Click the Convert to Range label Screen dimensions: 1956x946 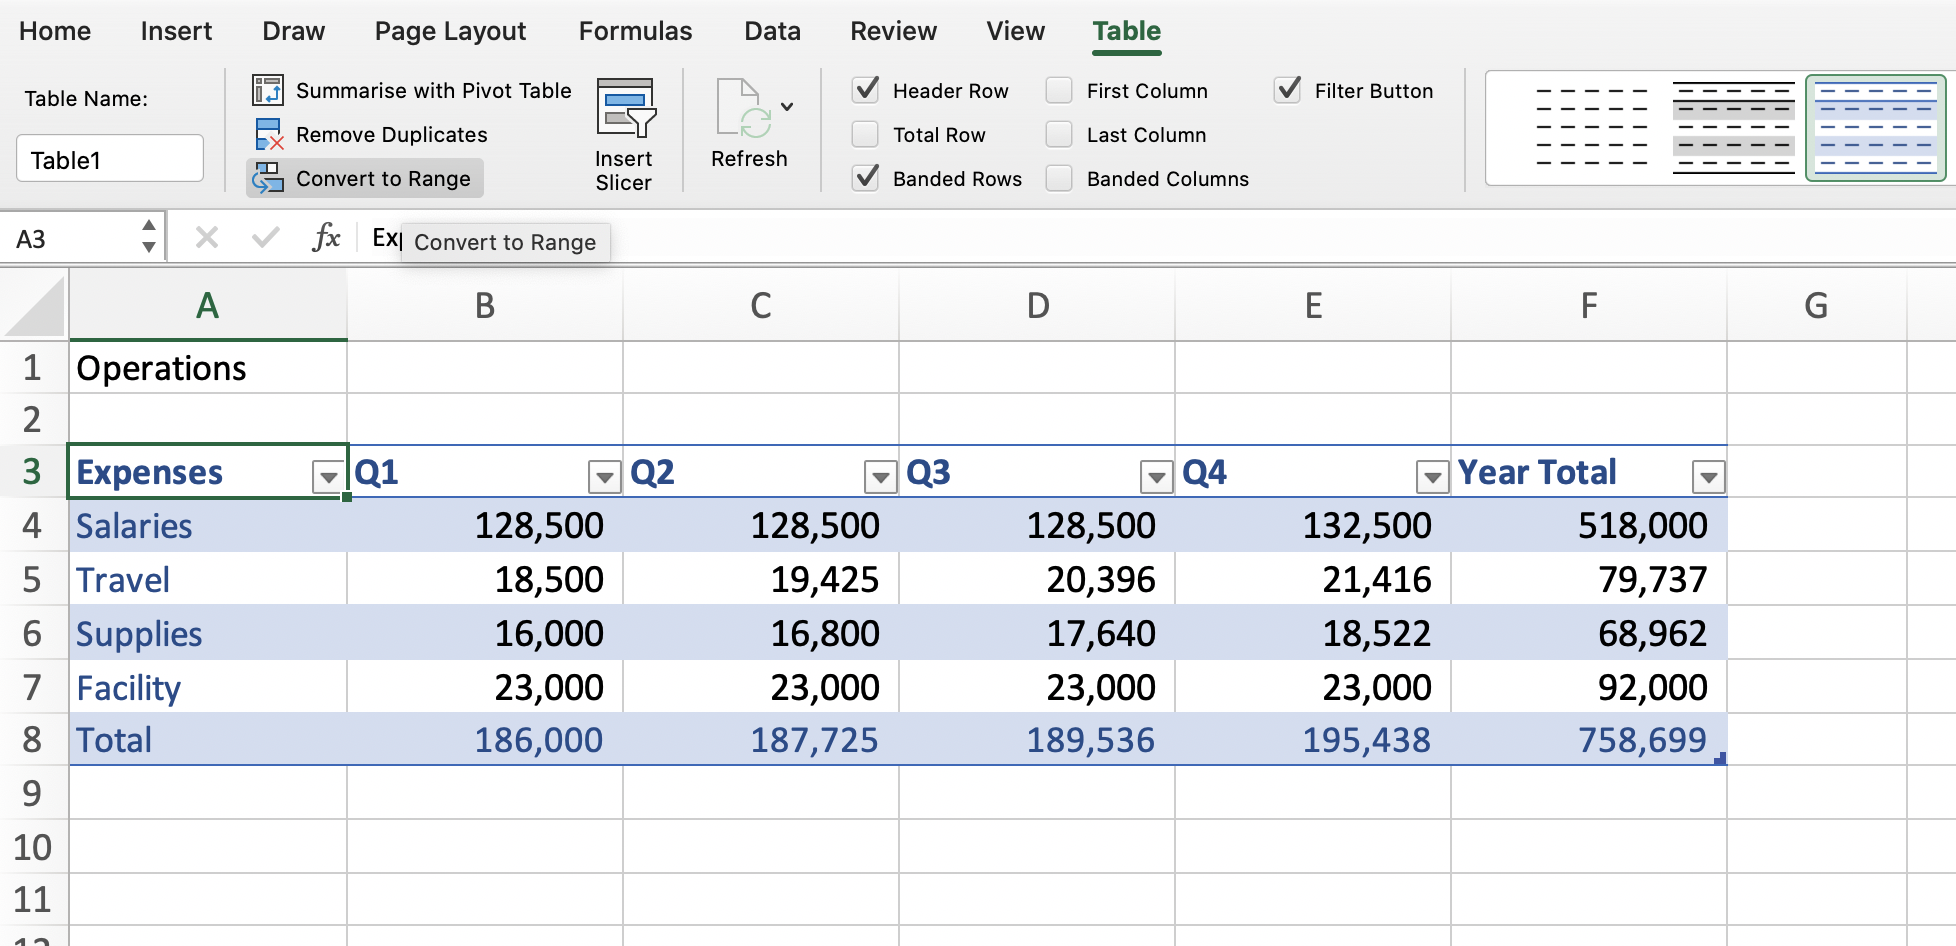coord(383,178)
